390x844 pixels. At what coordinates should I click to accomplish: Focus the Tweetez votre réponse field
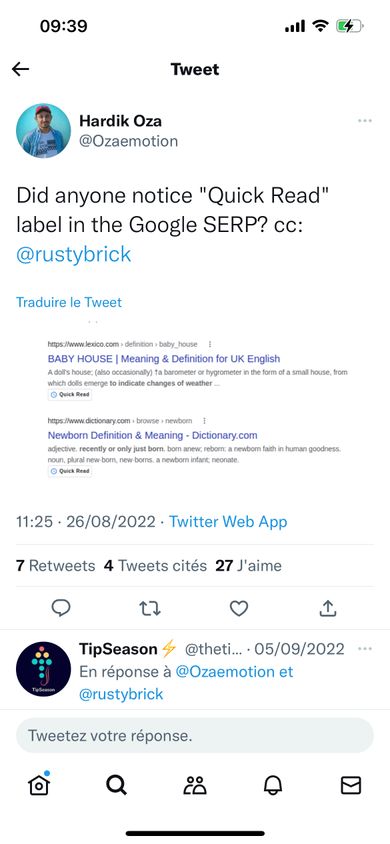[x=195, y=735]
